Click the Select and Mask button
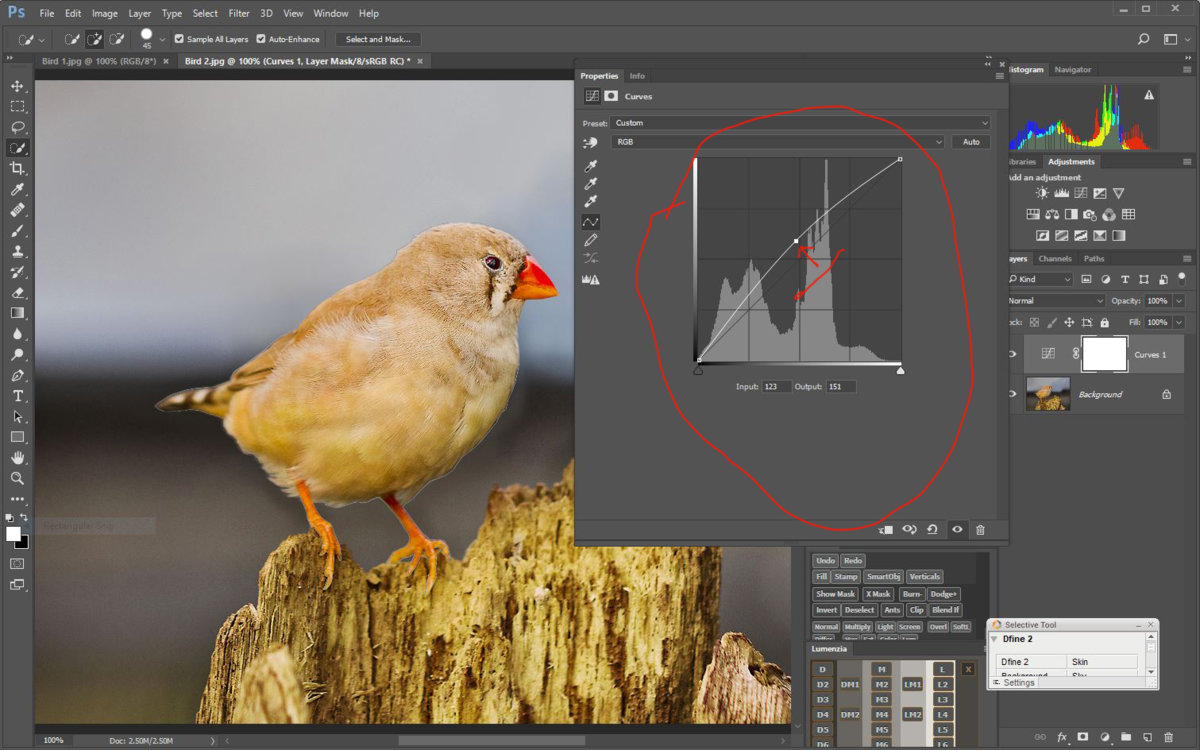 coord(378,40)
